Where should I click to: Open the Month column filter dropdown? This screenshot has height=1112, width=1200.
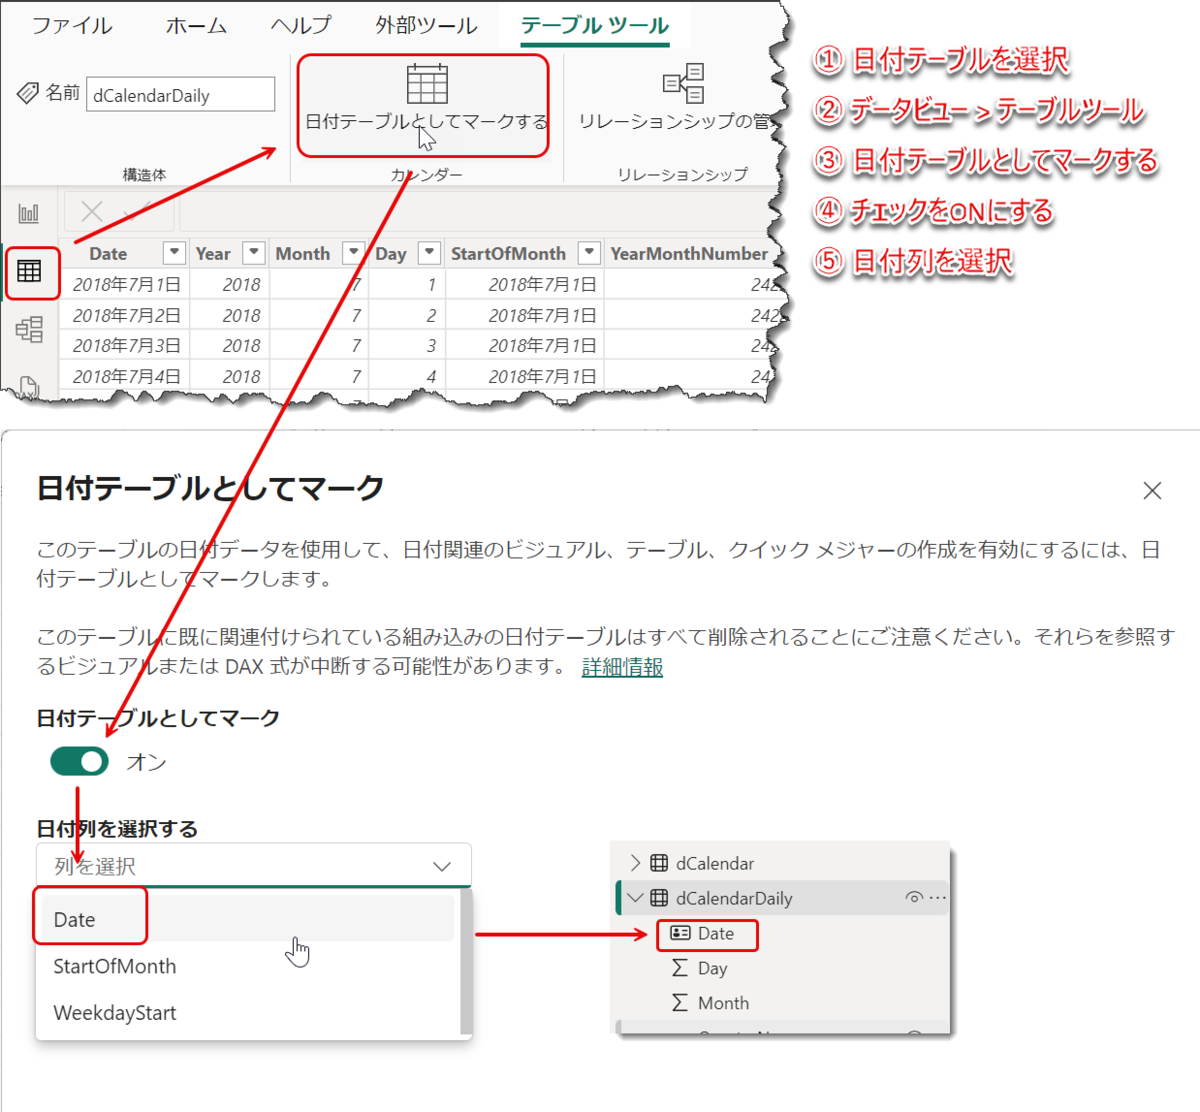click(x=353, y=253)
